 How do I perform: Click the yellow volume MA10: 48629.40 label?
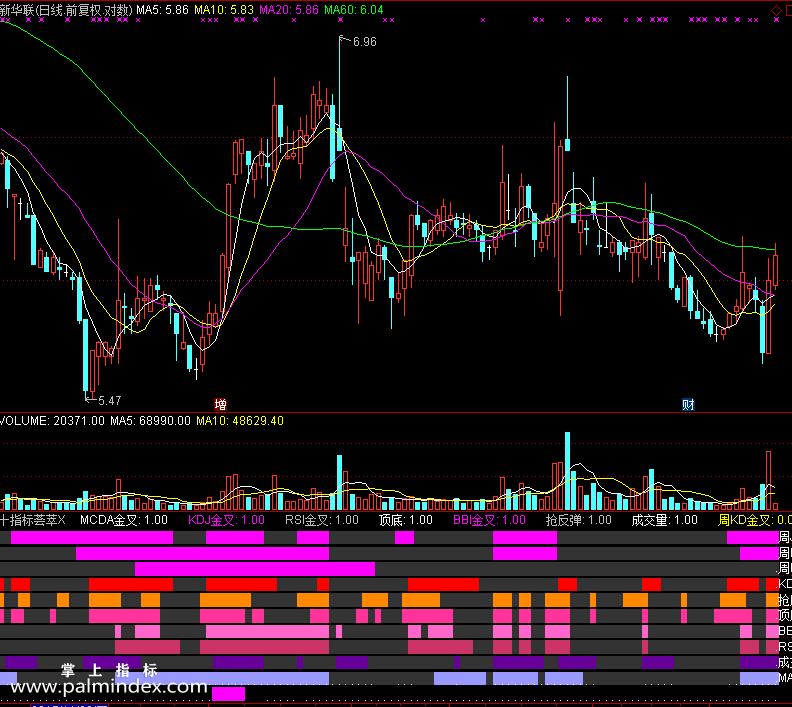[240, 421]
